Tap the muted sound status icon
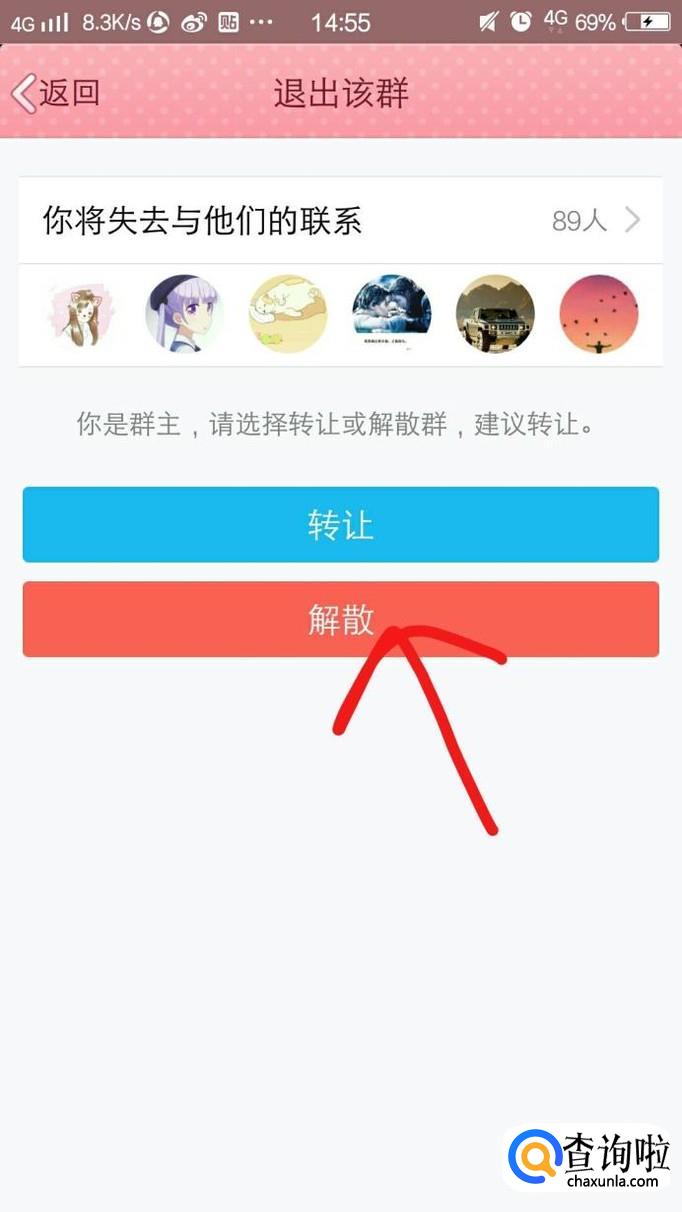The width and height of the screenshot is (682, 1212). (488, 22)
